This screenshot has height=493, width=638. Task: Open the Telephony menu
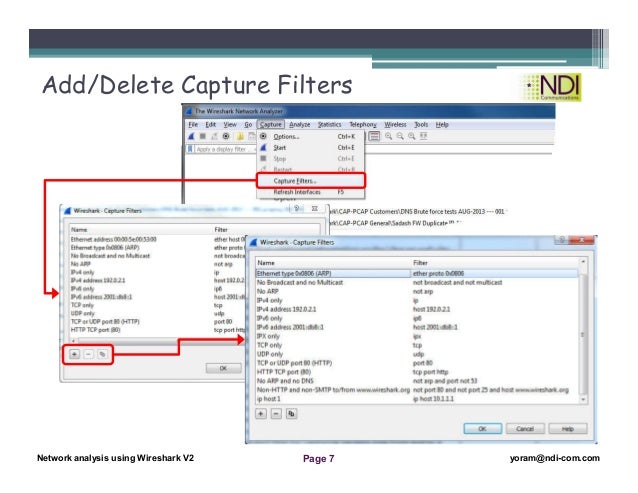363,124
